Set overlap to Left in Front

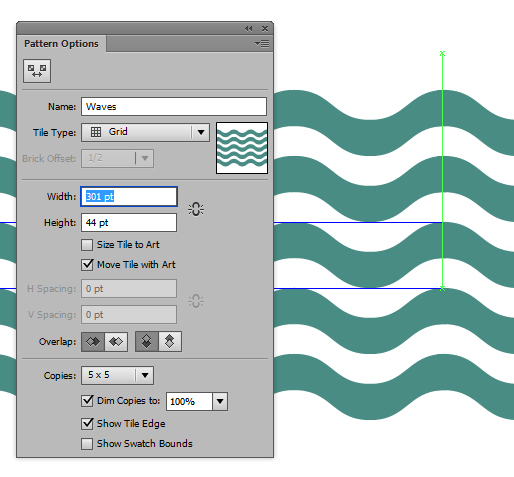(93, 342)
